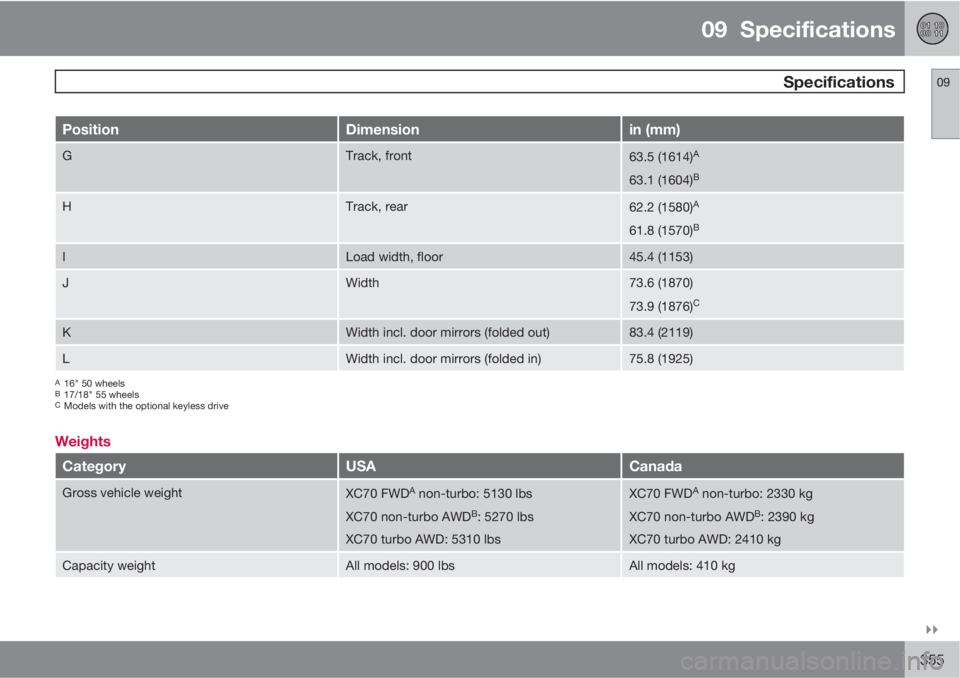The height and width of the screenshot is (678, 960).
Task: Click the red 'Weights' heading
Action: (x=83, y=441)
